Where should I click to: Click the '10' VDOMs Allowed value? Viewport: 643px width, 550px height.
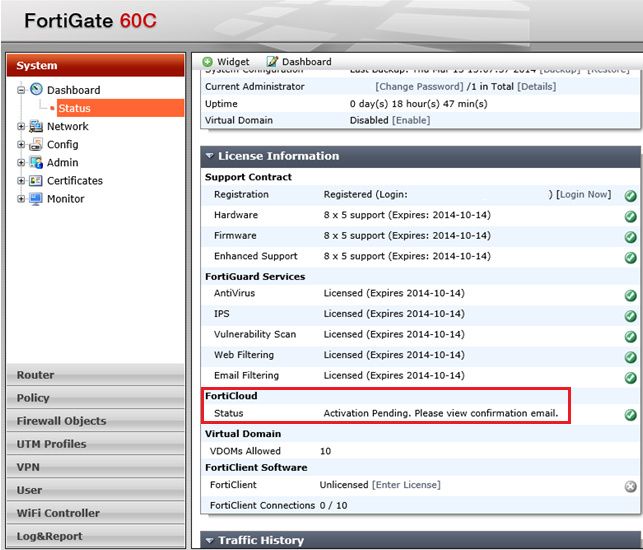[x=325, y=451]
